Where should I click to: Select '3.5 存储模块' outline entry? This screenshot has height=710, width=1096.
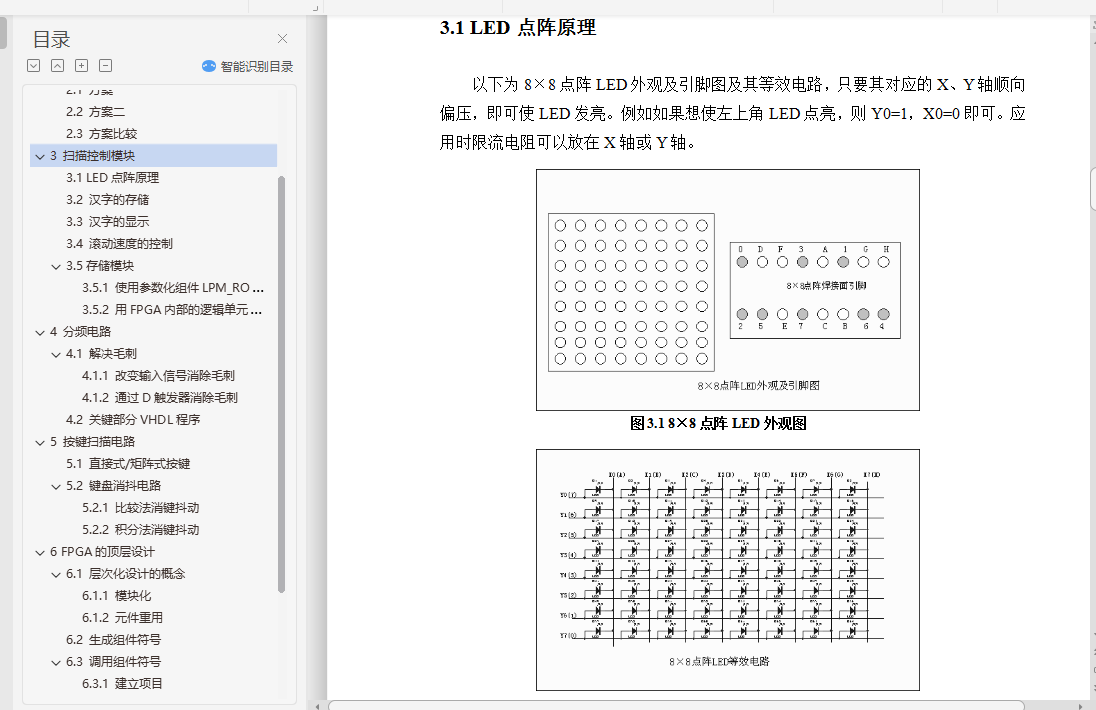[100, 266]
